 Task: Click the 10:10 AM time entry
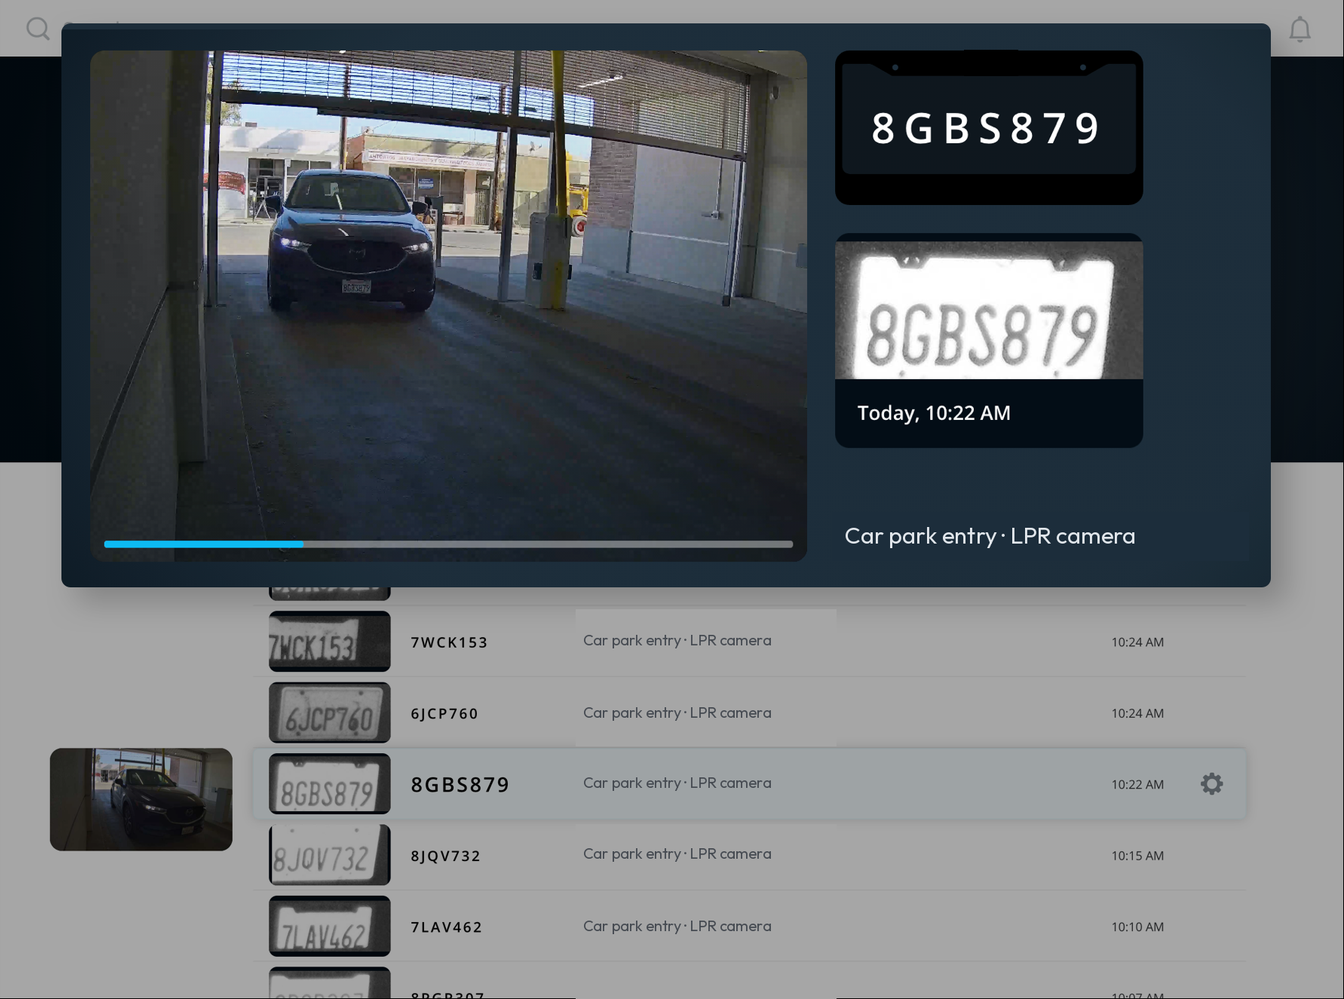[1137, 927]
